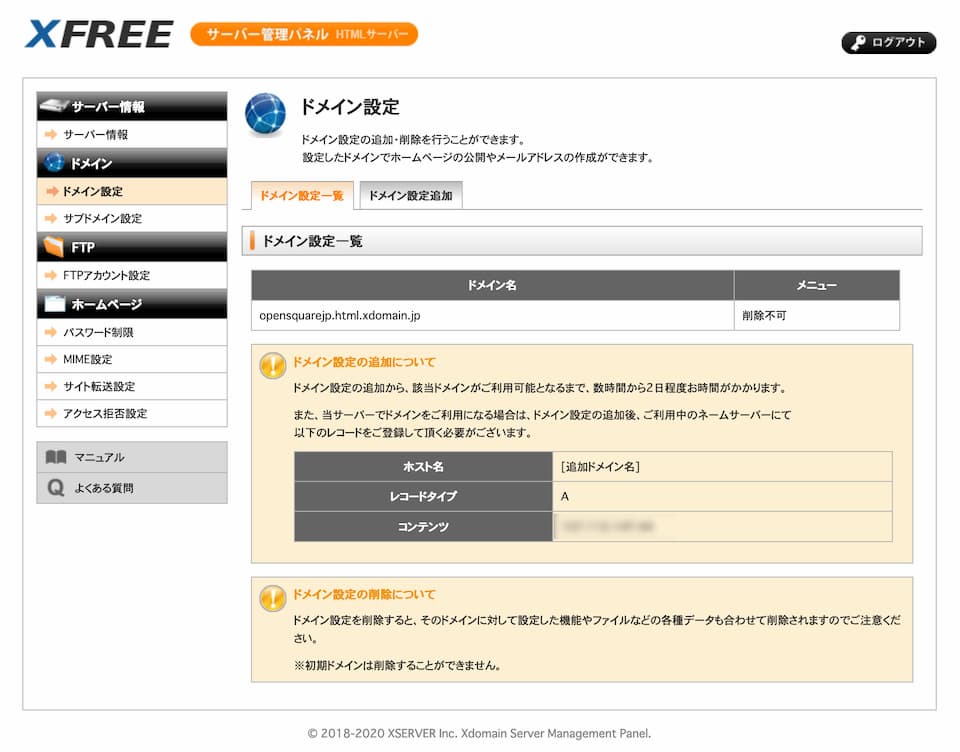Click the warning icon beside ドメイン設定の追加について
The image size is (960, 752).
(x=272, y=366)
